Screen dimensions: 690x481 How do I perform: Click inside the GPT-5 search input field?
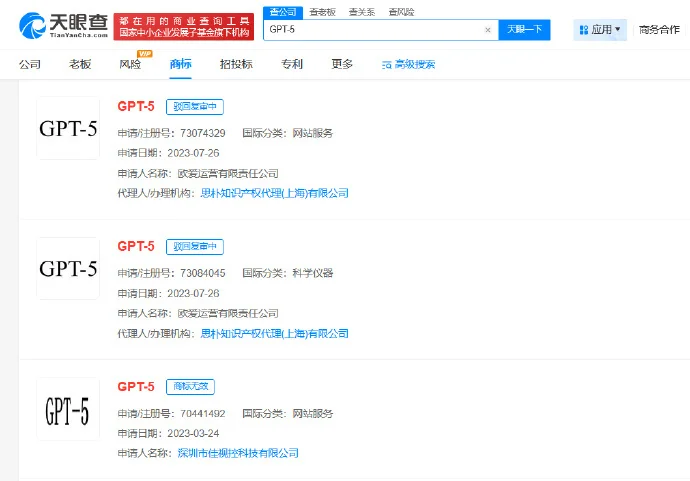pyautogui.click(x=370, y=30)
